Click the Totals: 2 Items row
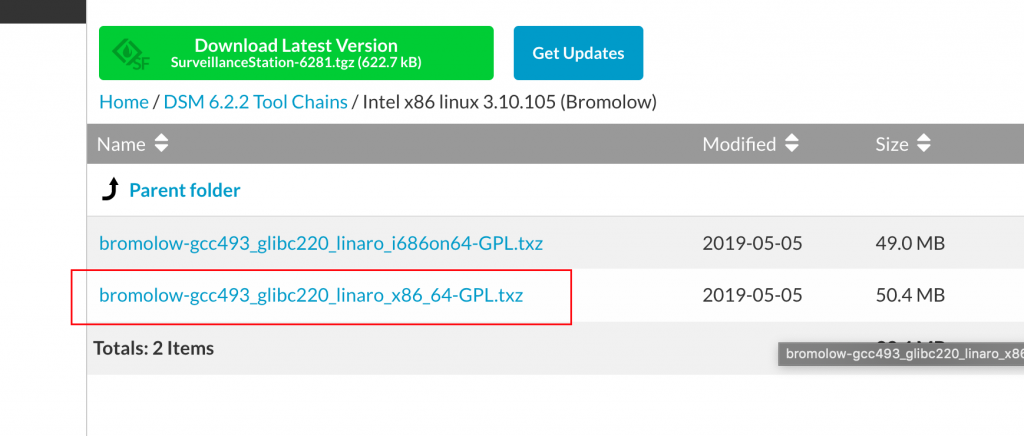This screenshot has height=436, width=1024. pyautogui.click(x=555, y=348)
